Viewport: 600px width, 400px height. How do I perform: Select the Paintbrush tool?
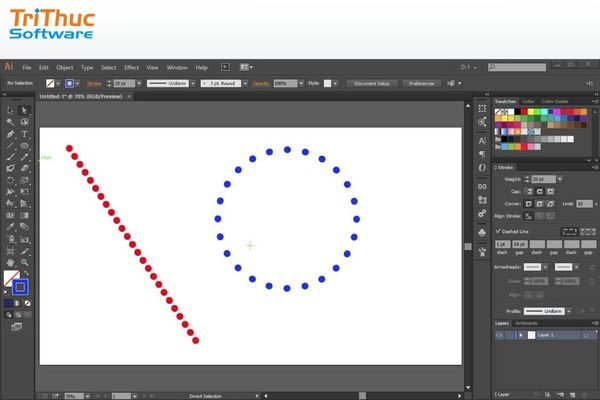point(10,157)
